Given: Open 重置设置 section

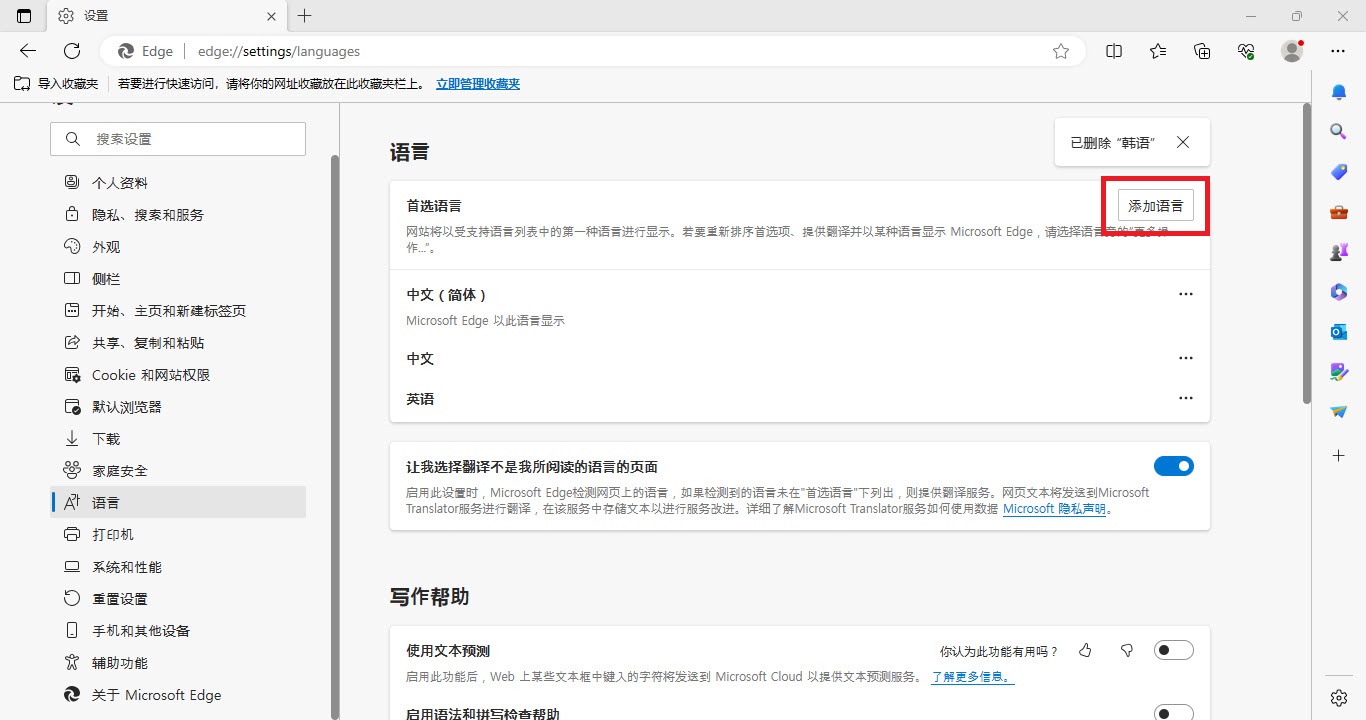Looking at the screenshot, I should (x=178, y=599).
